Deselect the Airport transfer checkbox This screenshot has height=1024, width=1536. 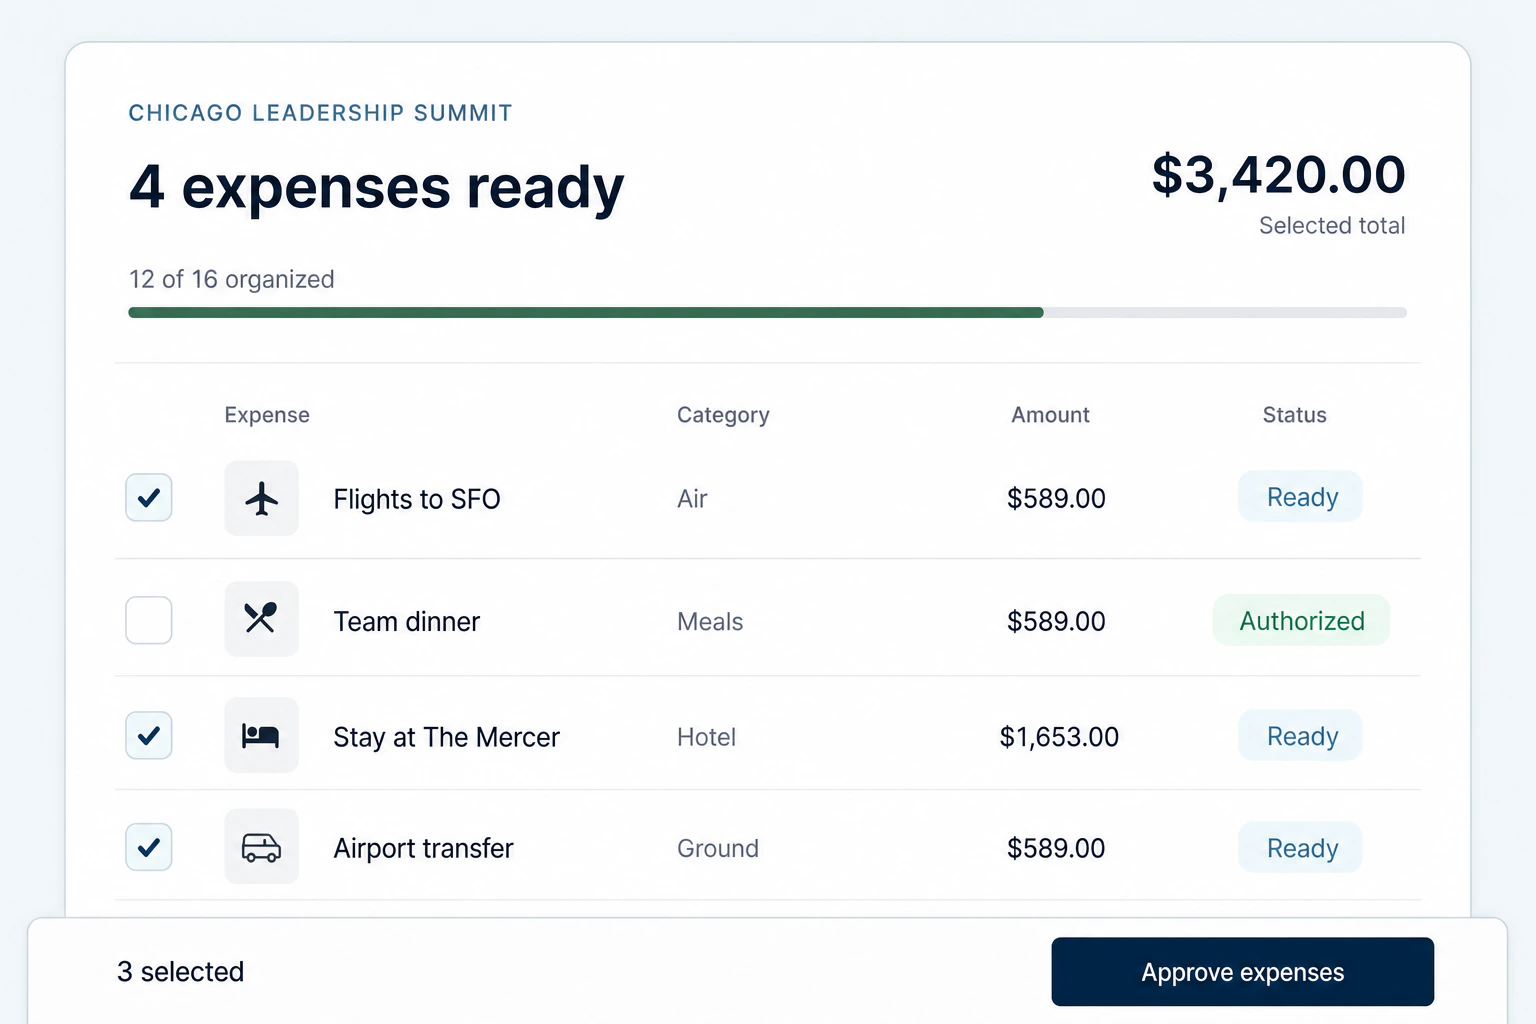(149, 847)
